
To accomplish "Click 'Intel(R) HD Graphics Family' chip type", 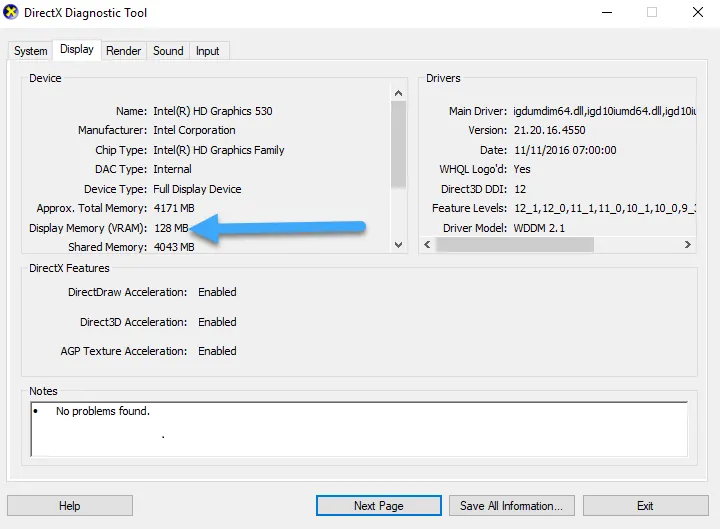I will [x=219, y=150].
